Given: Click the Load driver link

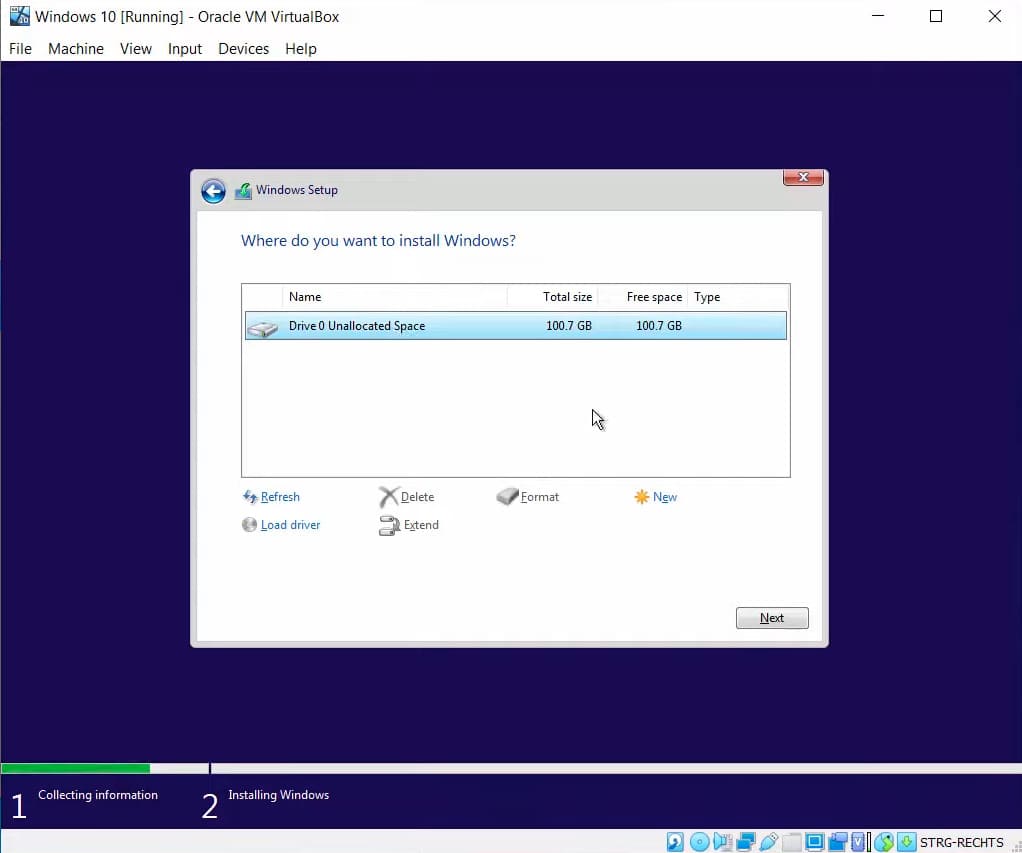Looking at the screenshot, I should (x=290, y=525).
